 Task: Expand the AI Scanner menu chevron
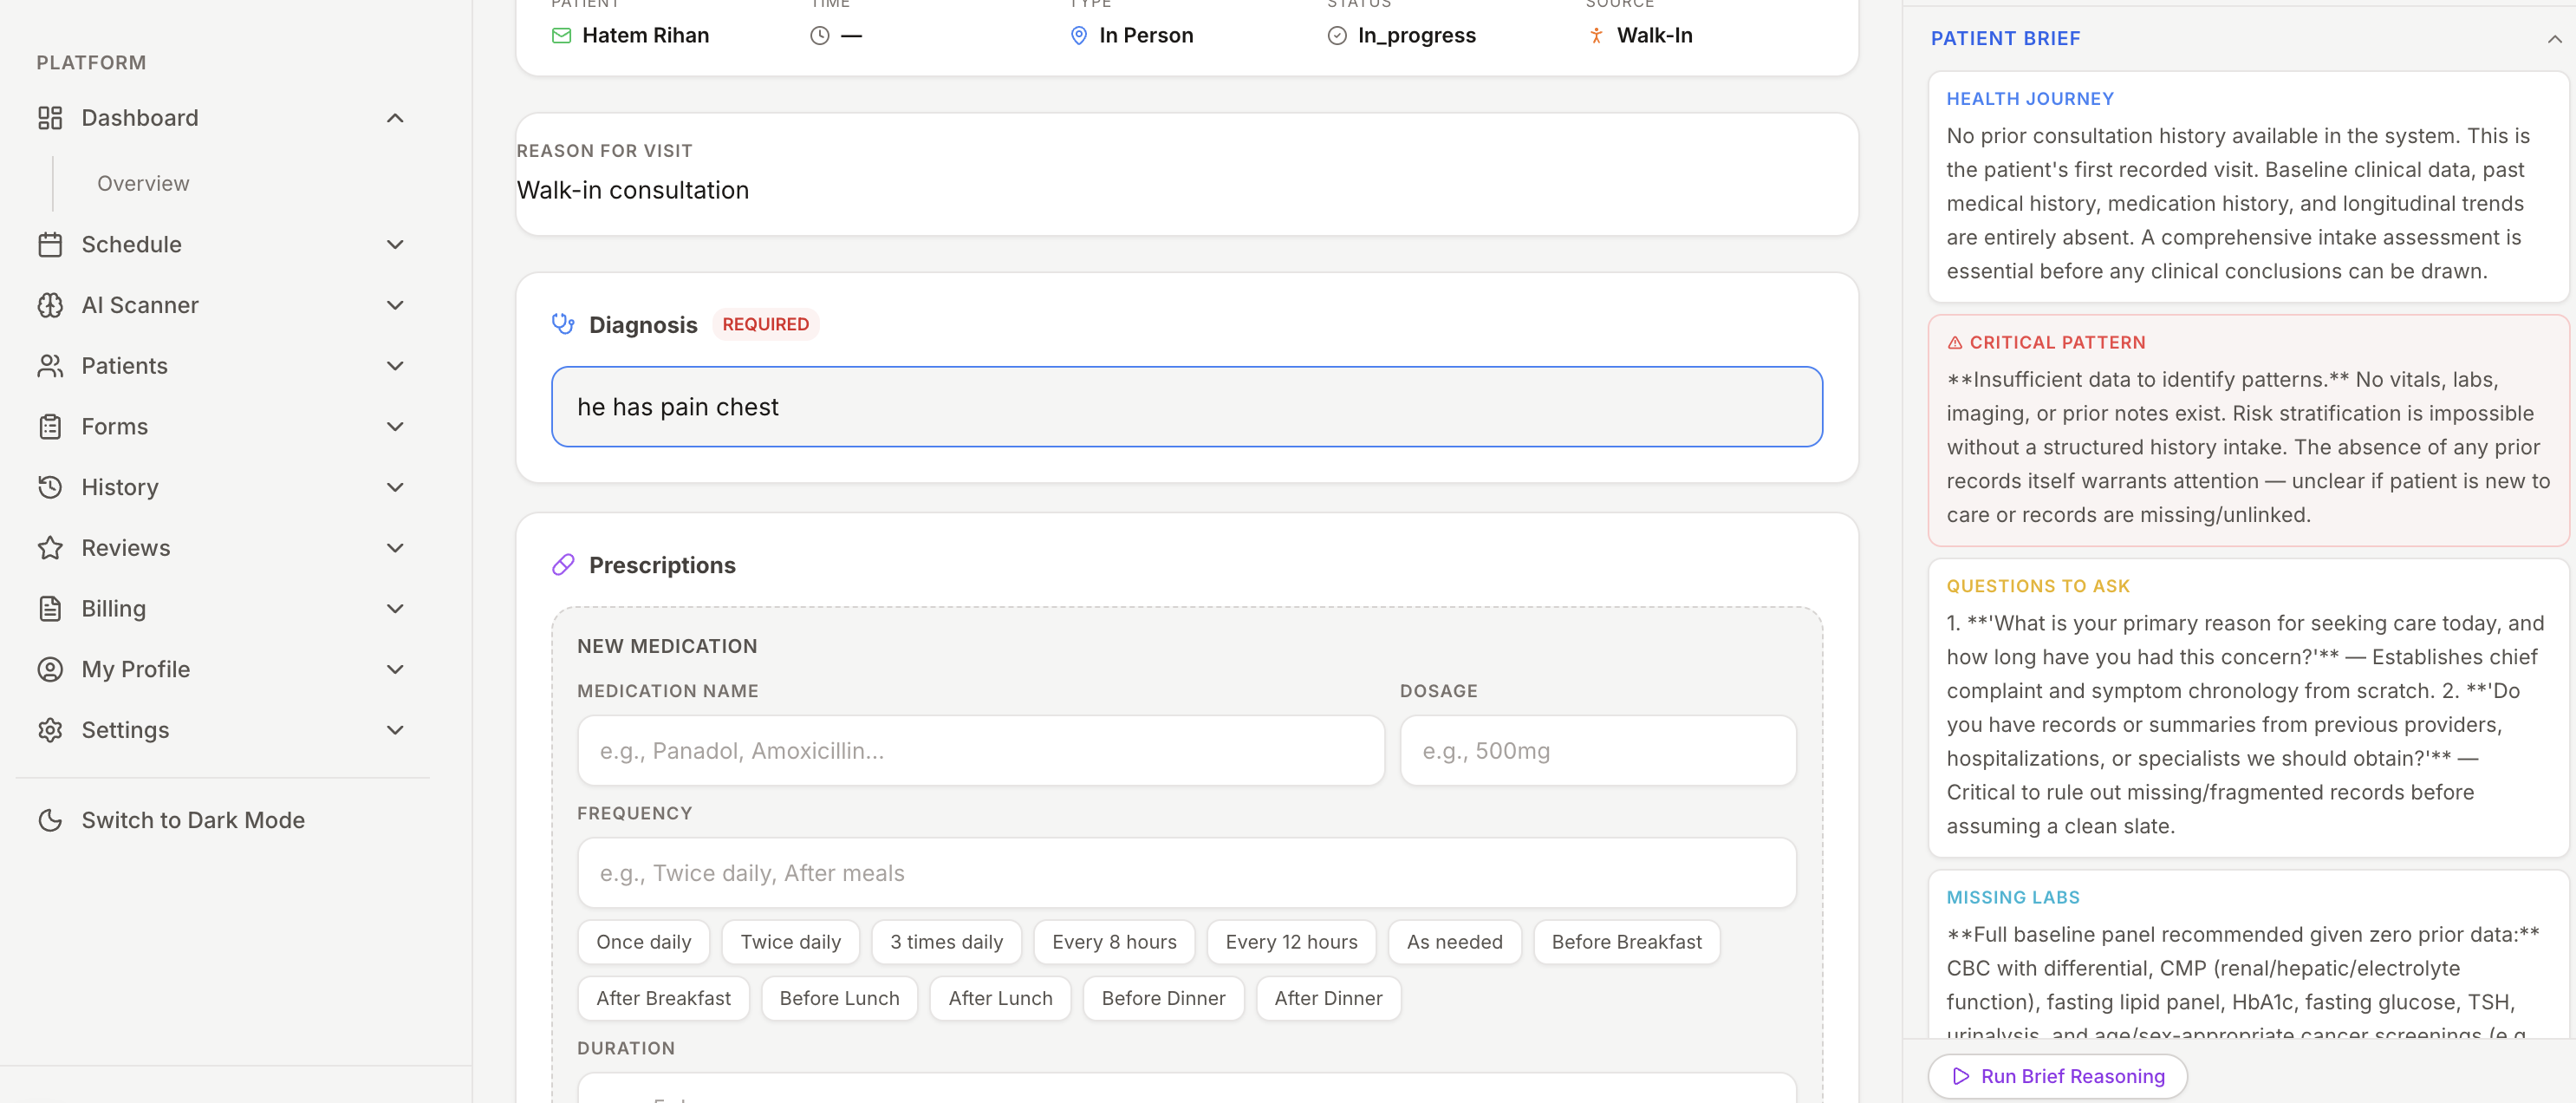point(395,305)
